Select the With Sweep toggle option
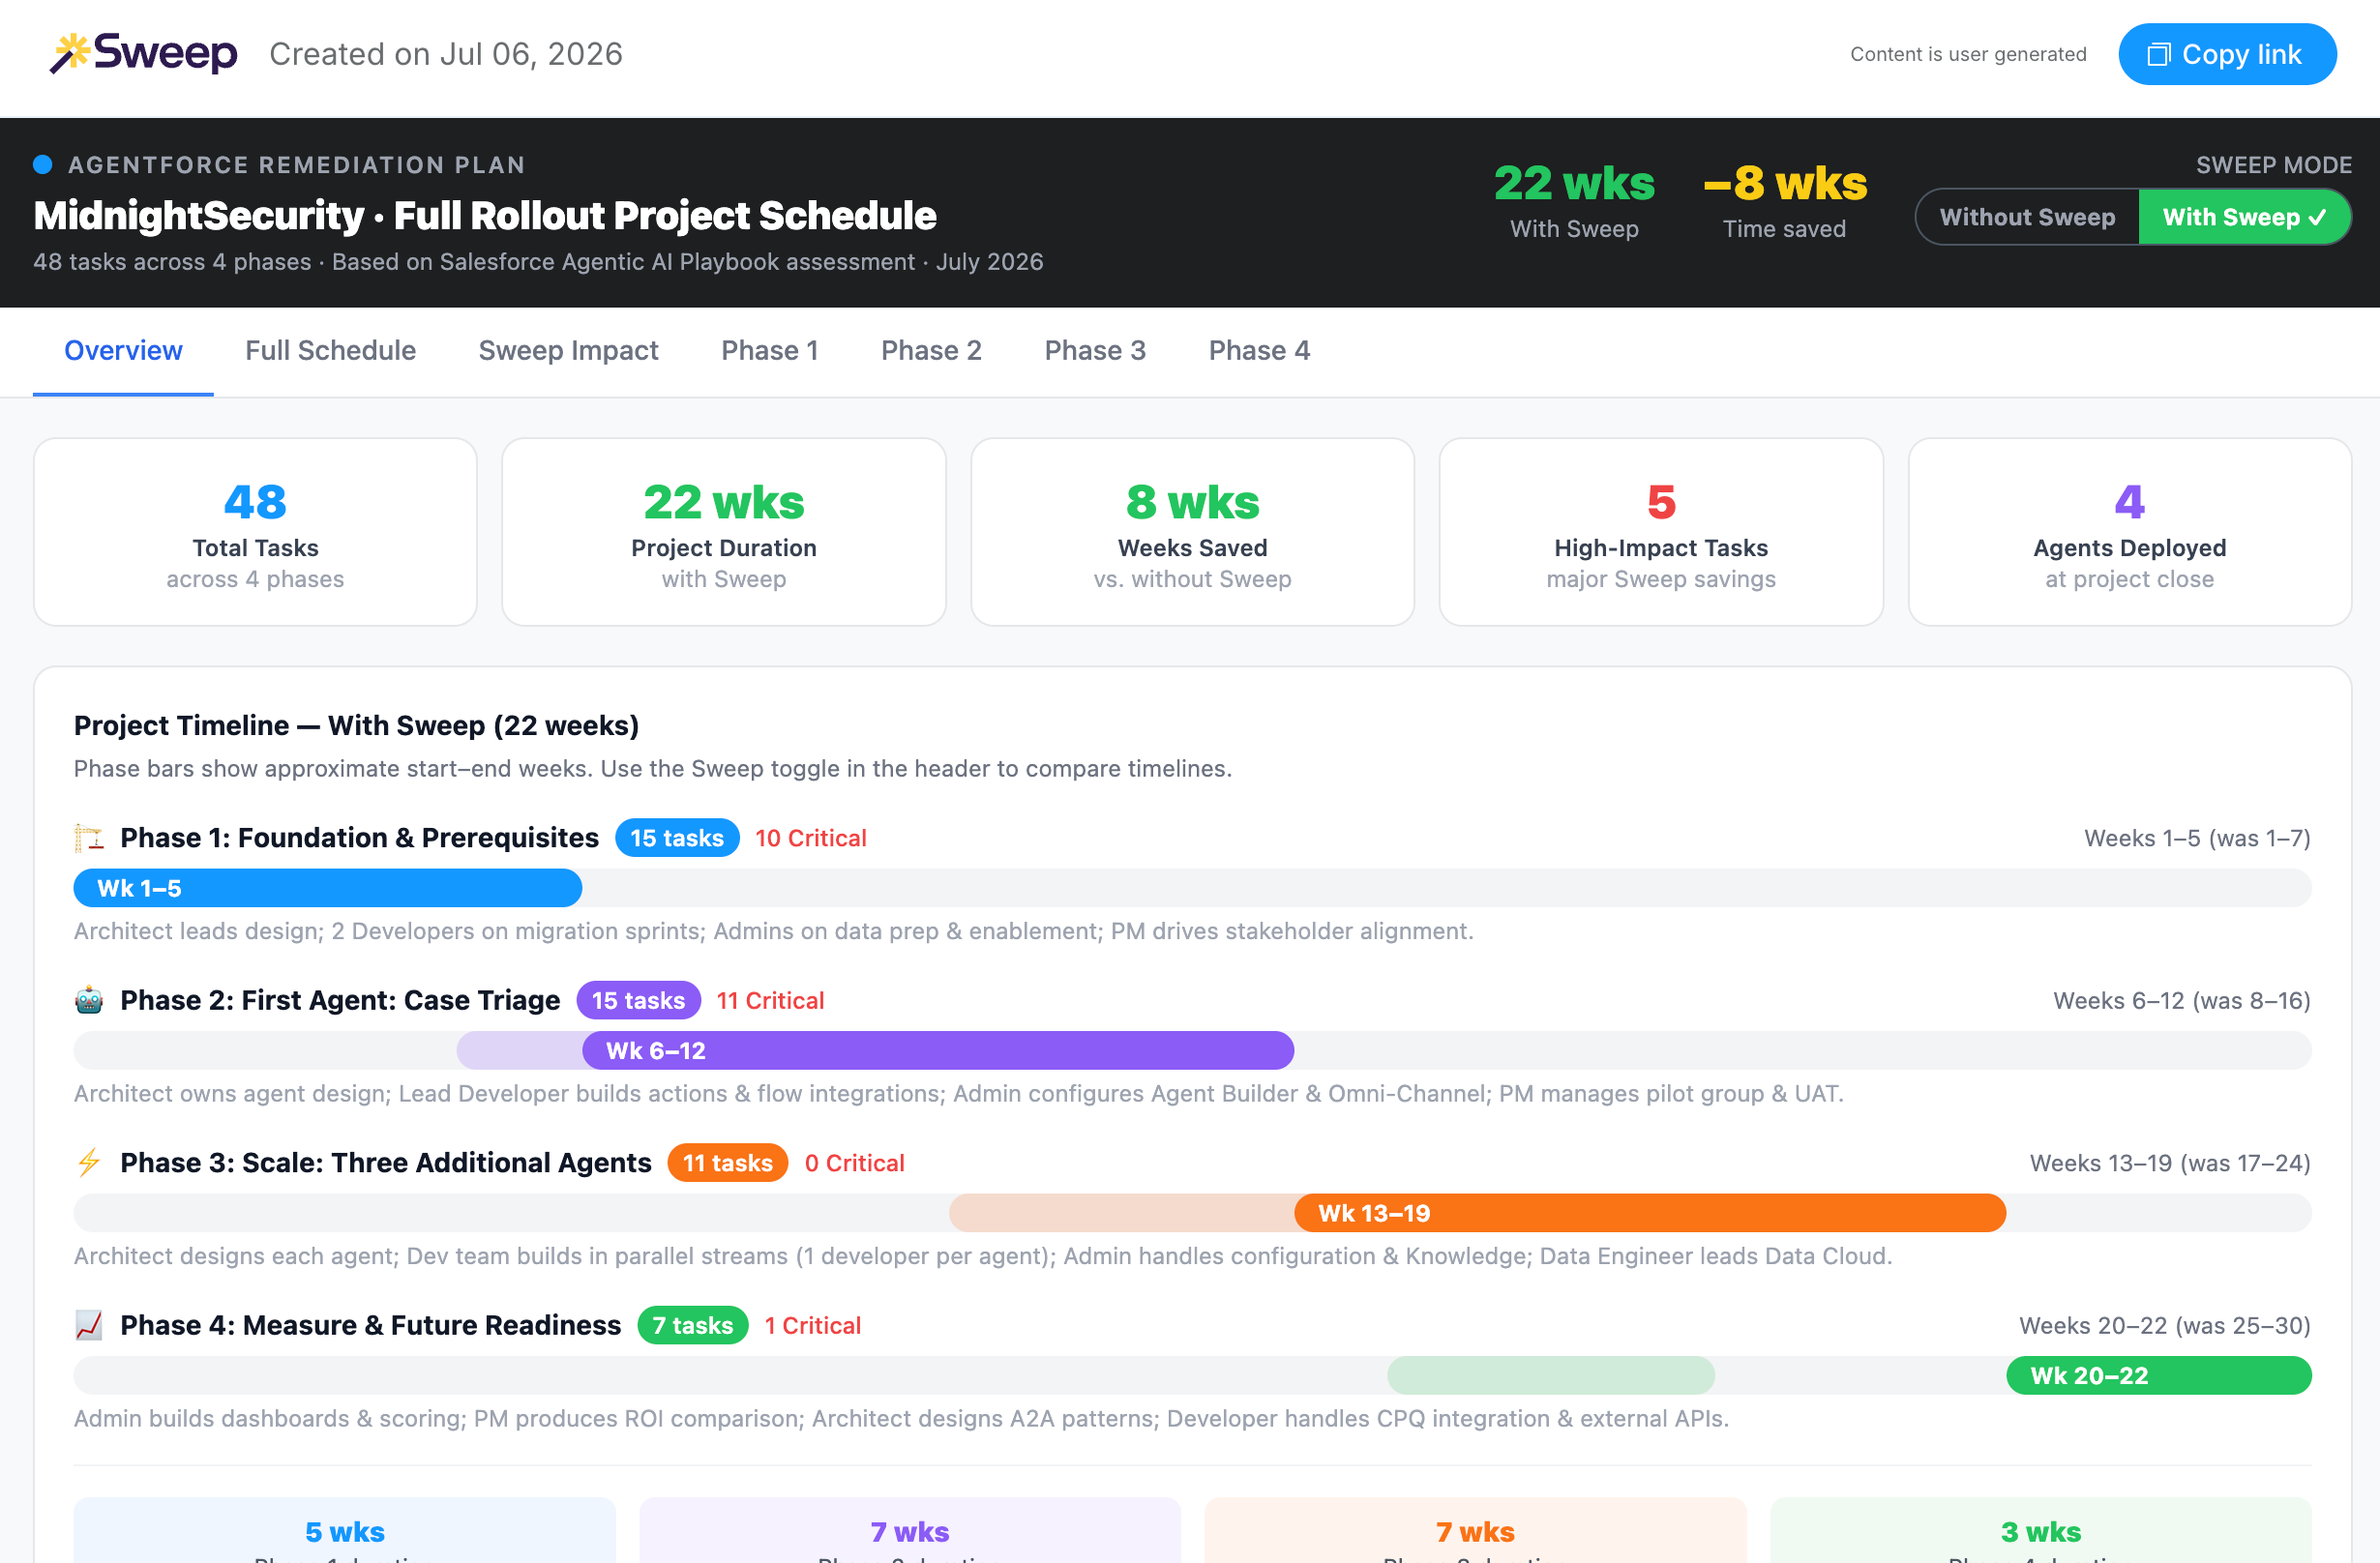Screen dimensions: 2380x1563 pyautogui.click(x=2244, y=217)
